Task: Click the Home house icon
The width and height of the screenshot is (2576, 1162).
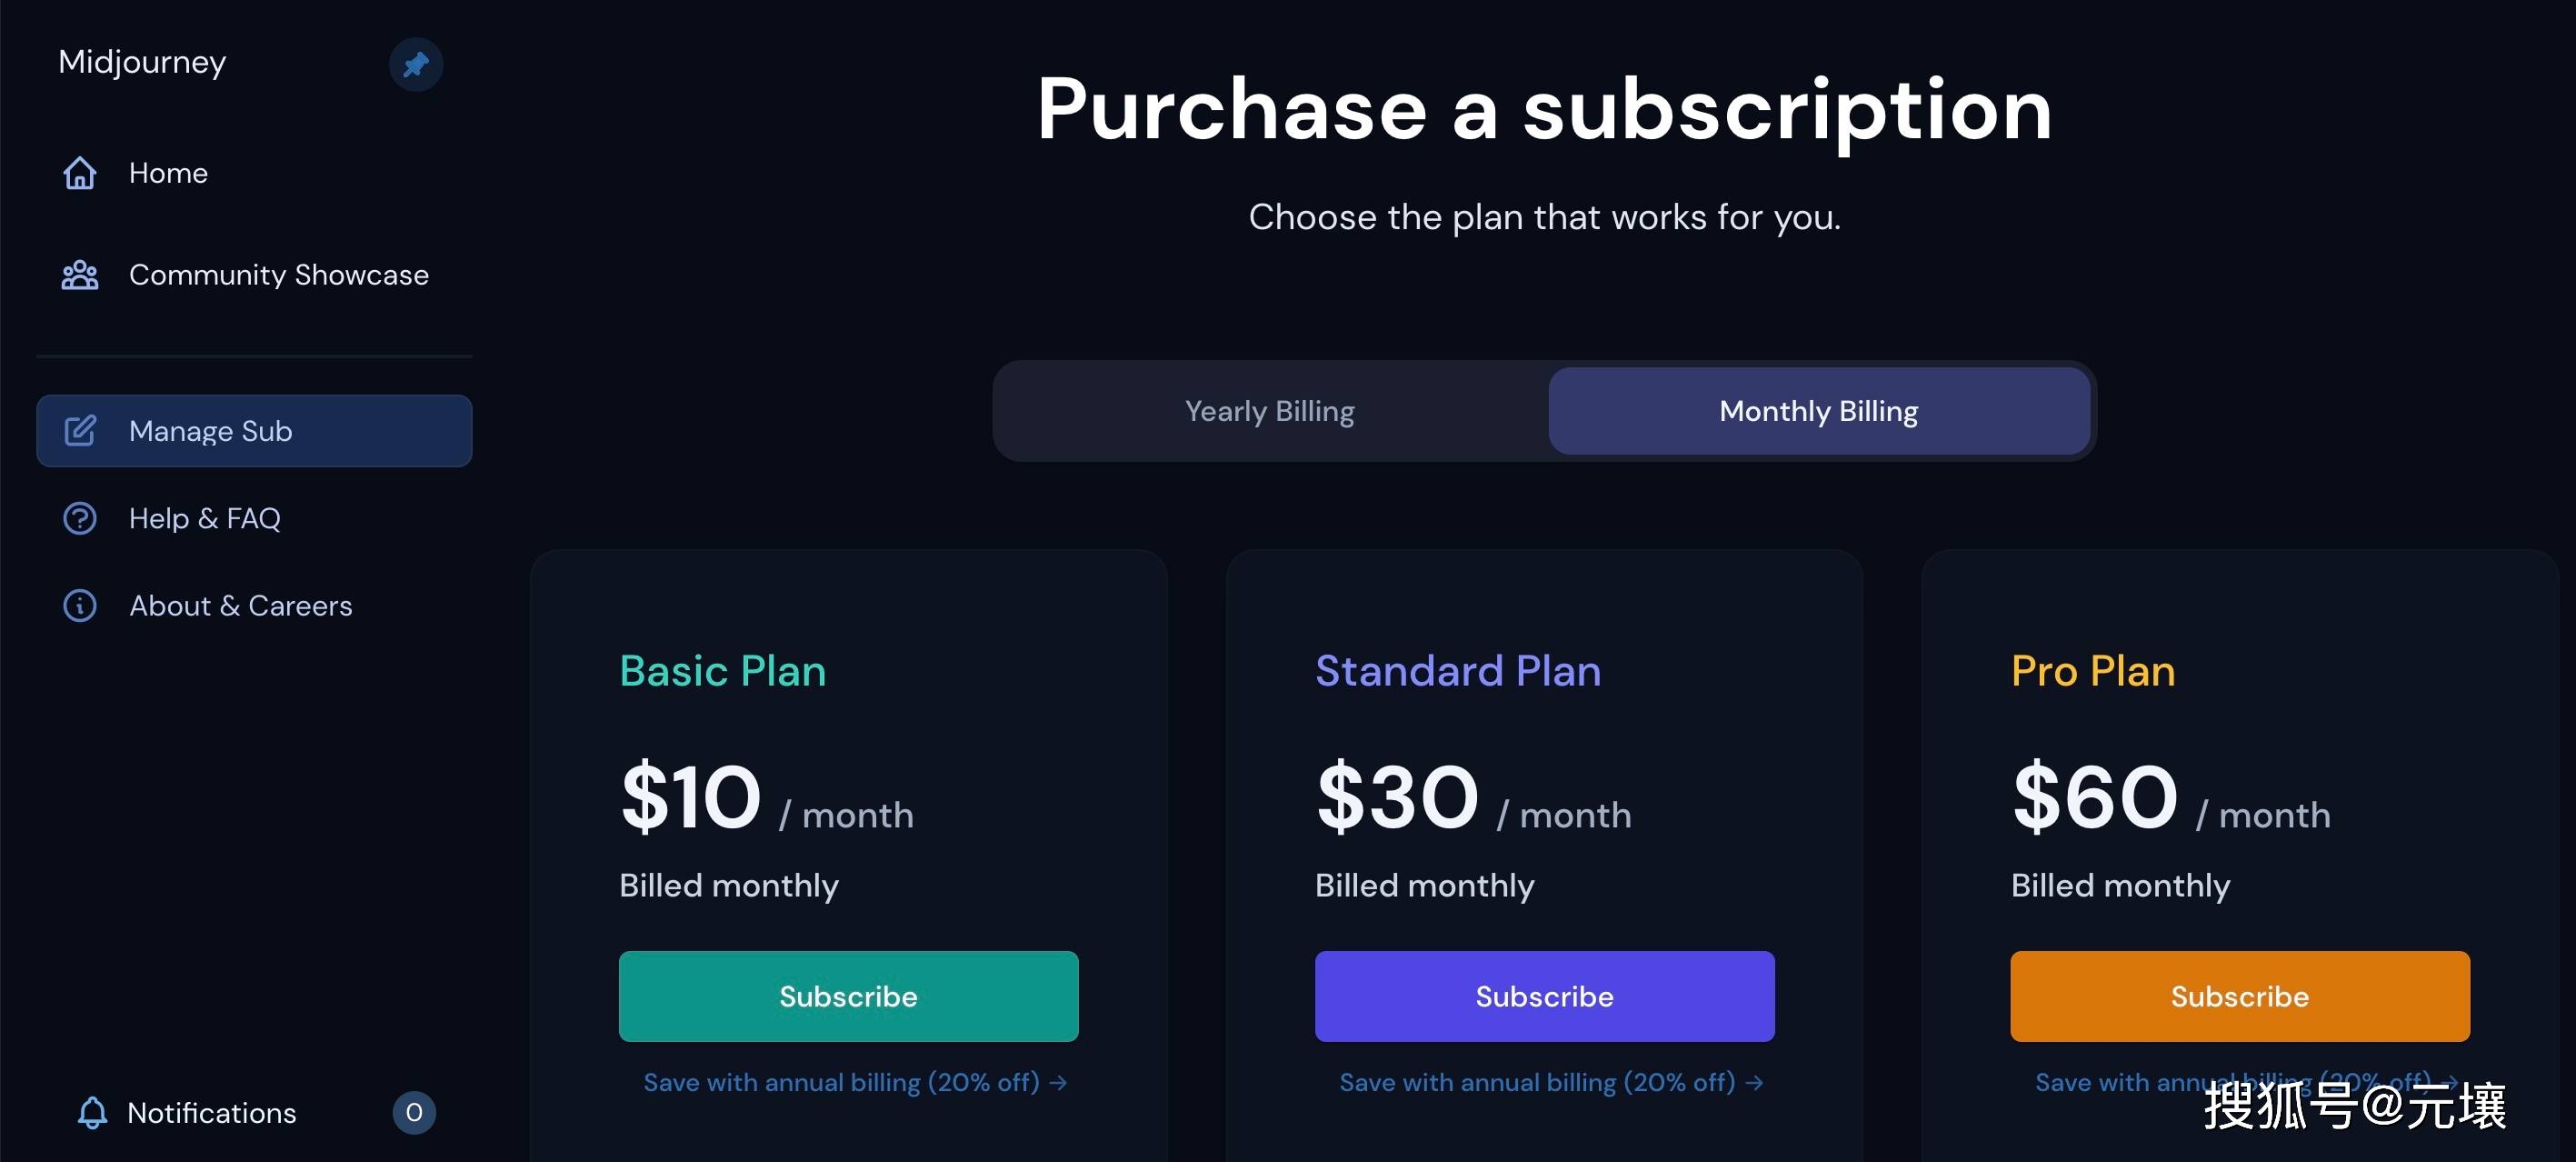Action: (x=80, y=173)
